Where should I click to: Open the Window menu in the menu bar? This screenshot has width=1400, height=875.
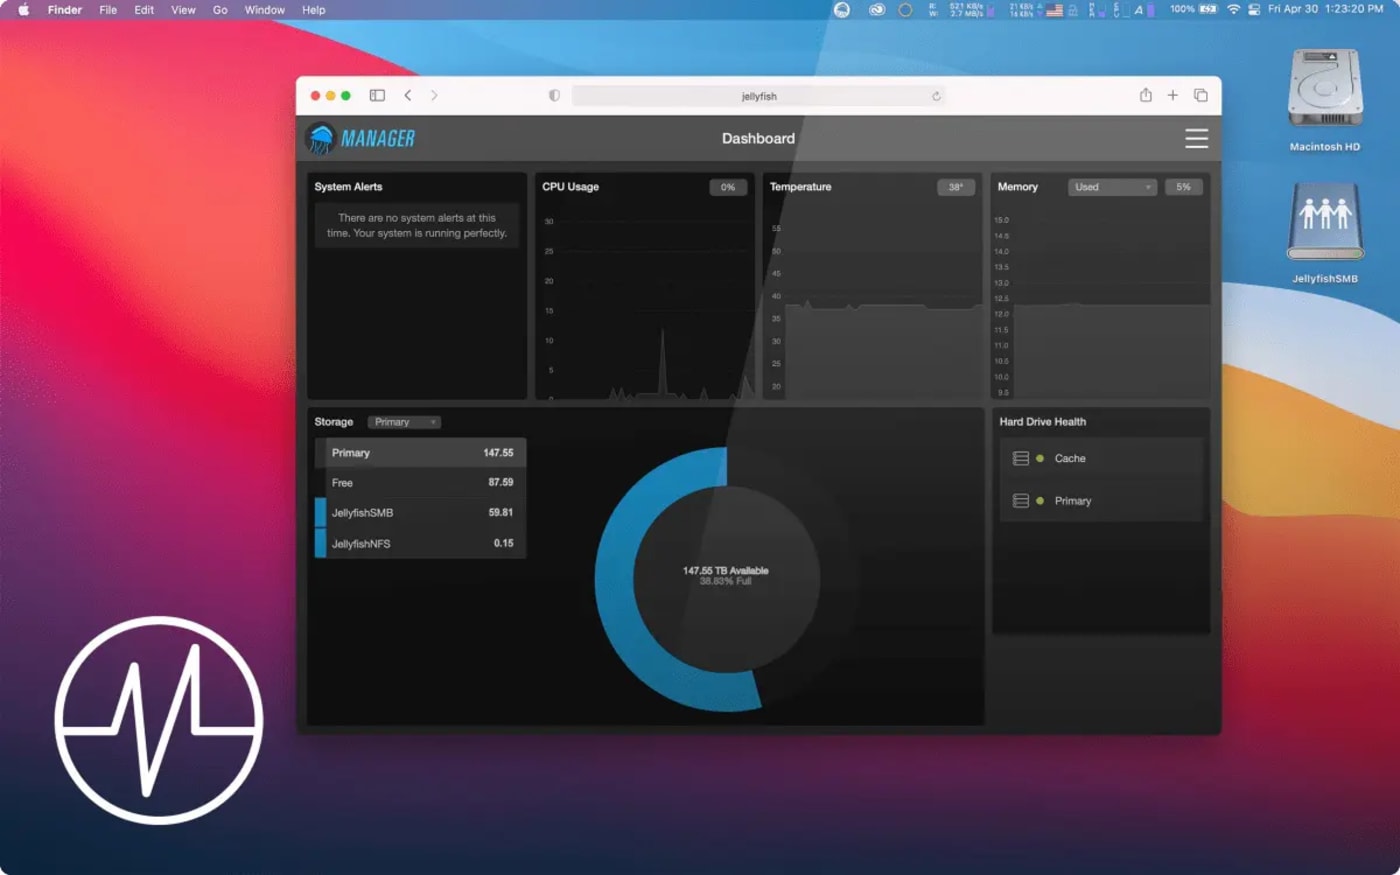point(264,10)
